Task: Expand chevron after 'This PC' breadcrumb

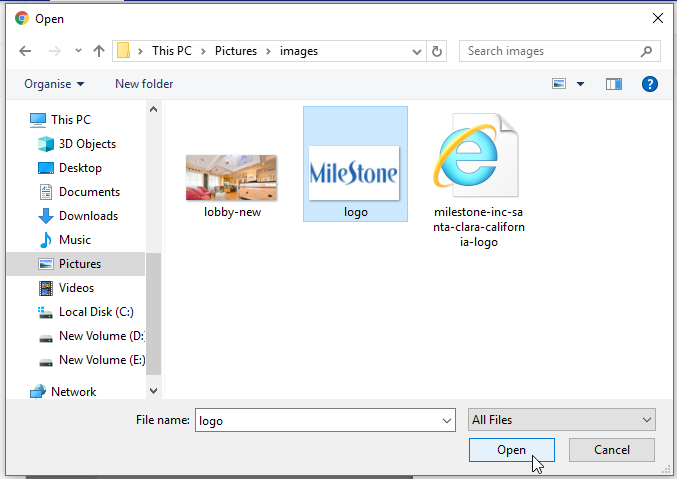Action: click(203, 51)
